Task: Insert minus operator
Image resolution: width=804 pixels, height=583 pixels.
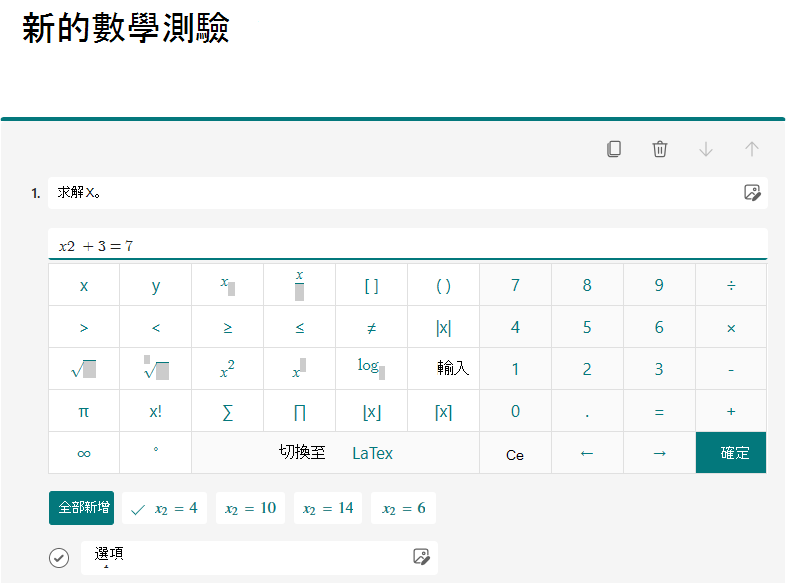Action: click(x=731, y=369)
